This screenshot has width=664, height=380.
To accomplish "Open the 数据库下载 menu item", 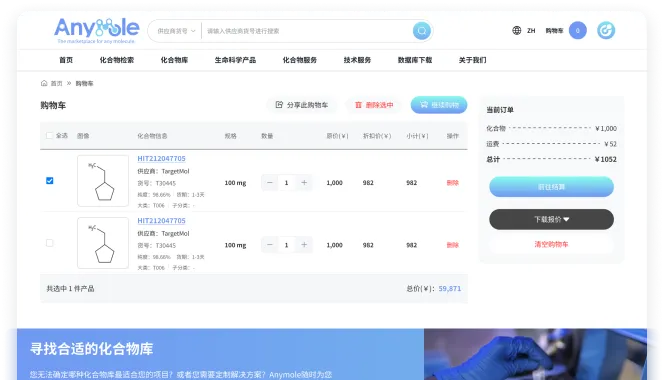I will (x=415, y=60).
